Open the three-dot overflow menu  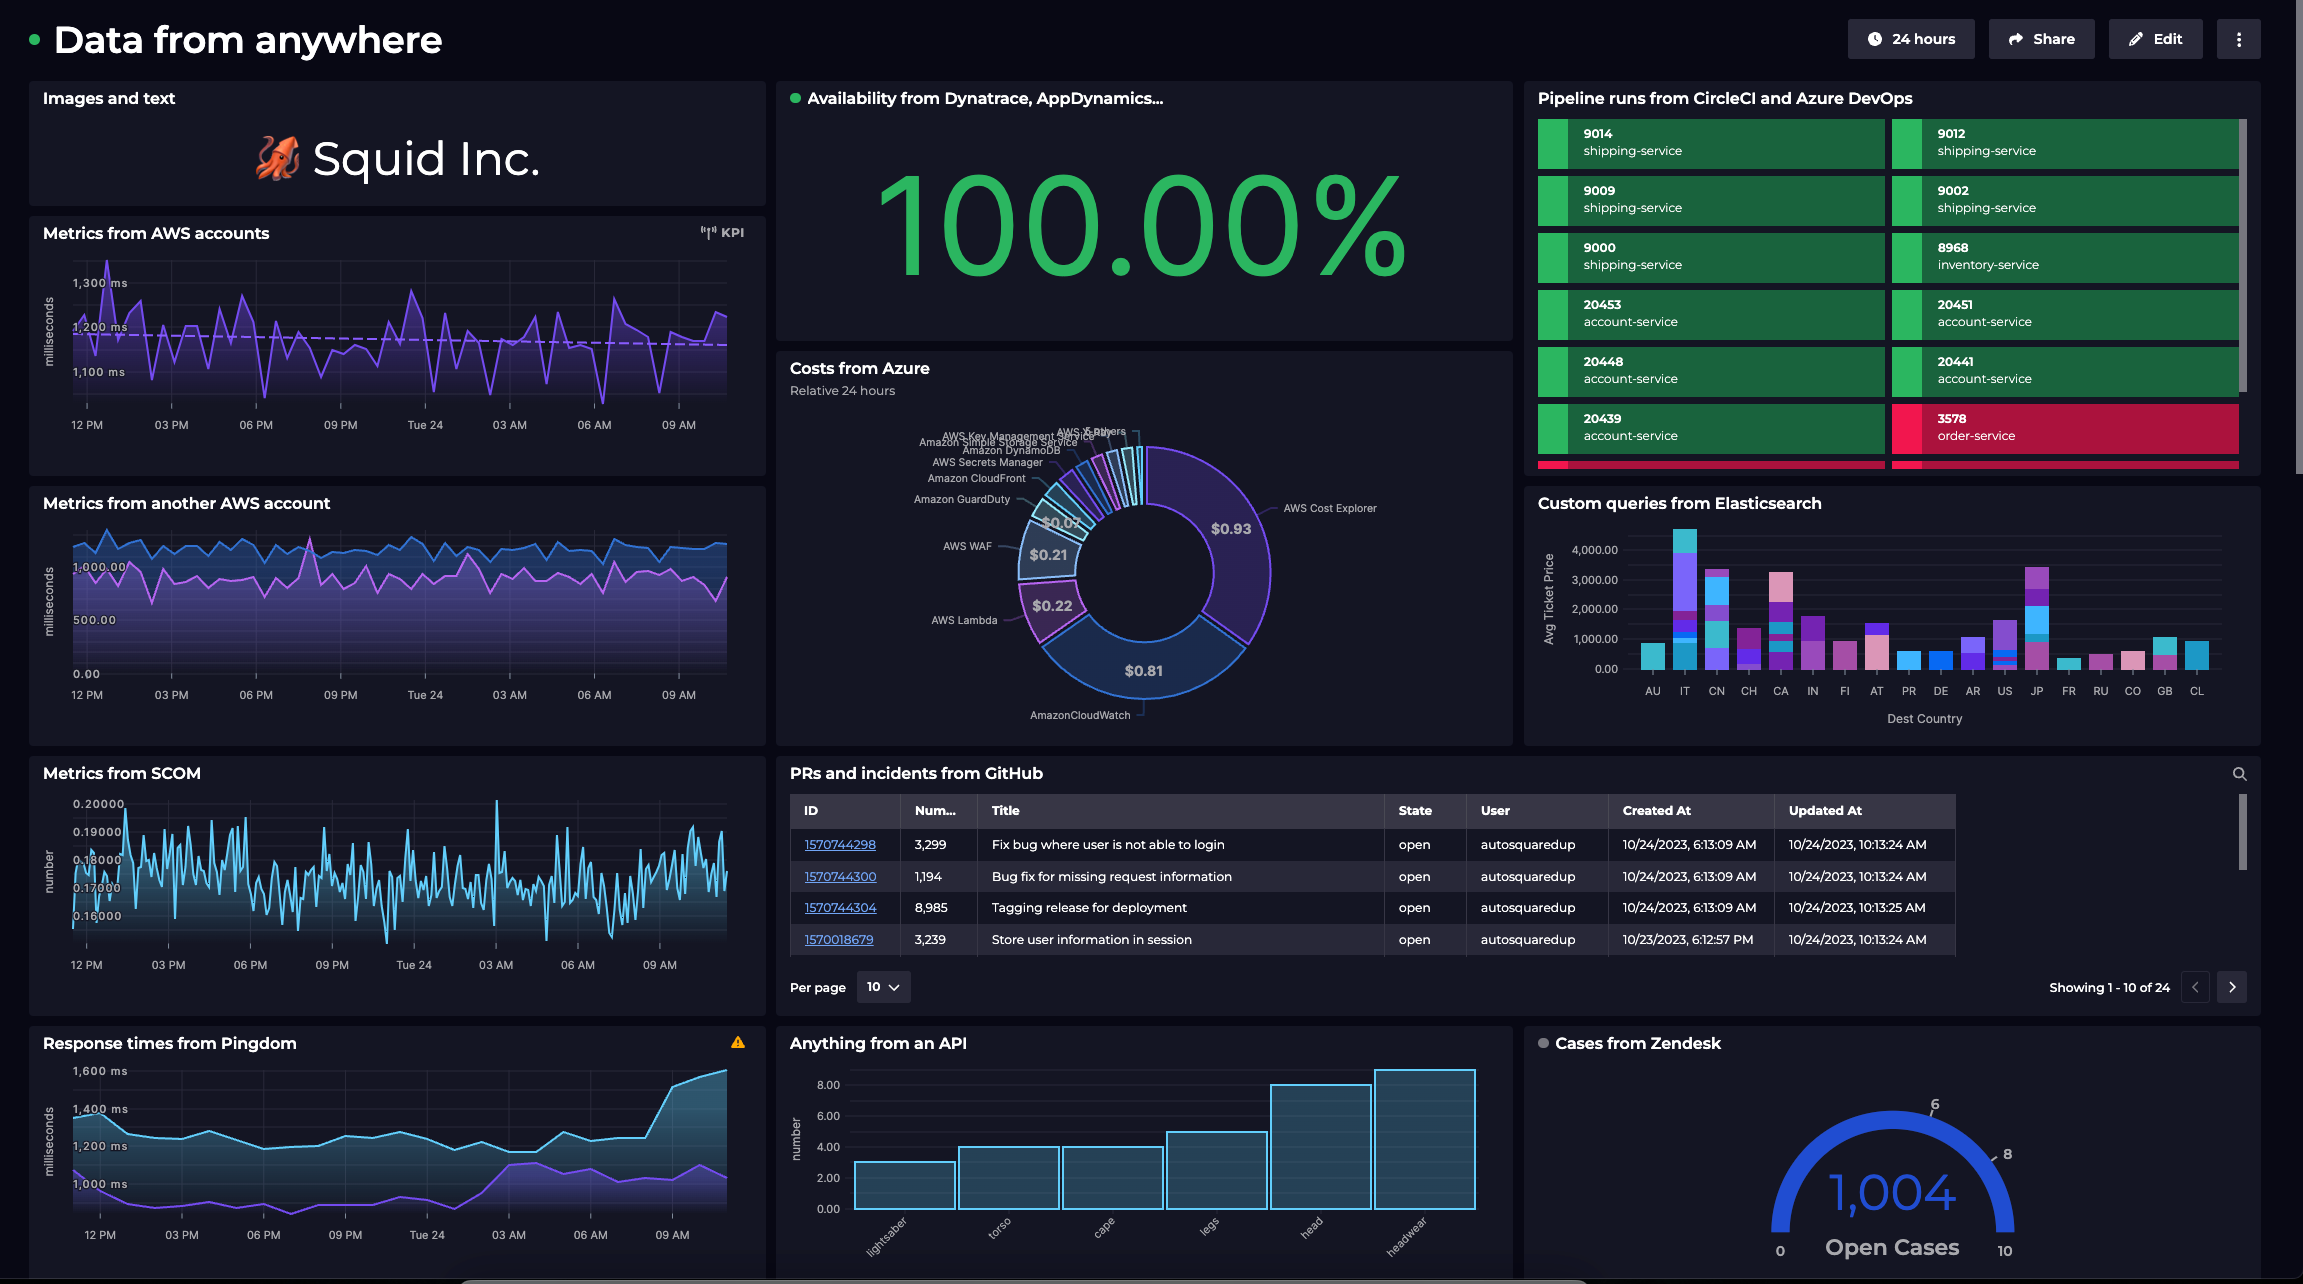pos(2239,38)
